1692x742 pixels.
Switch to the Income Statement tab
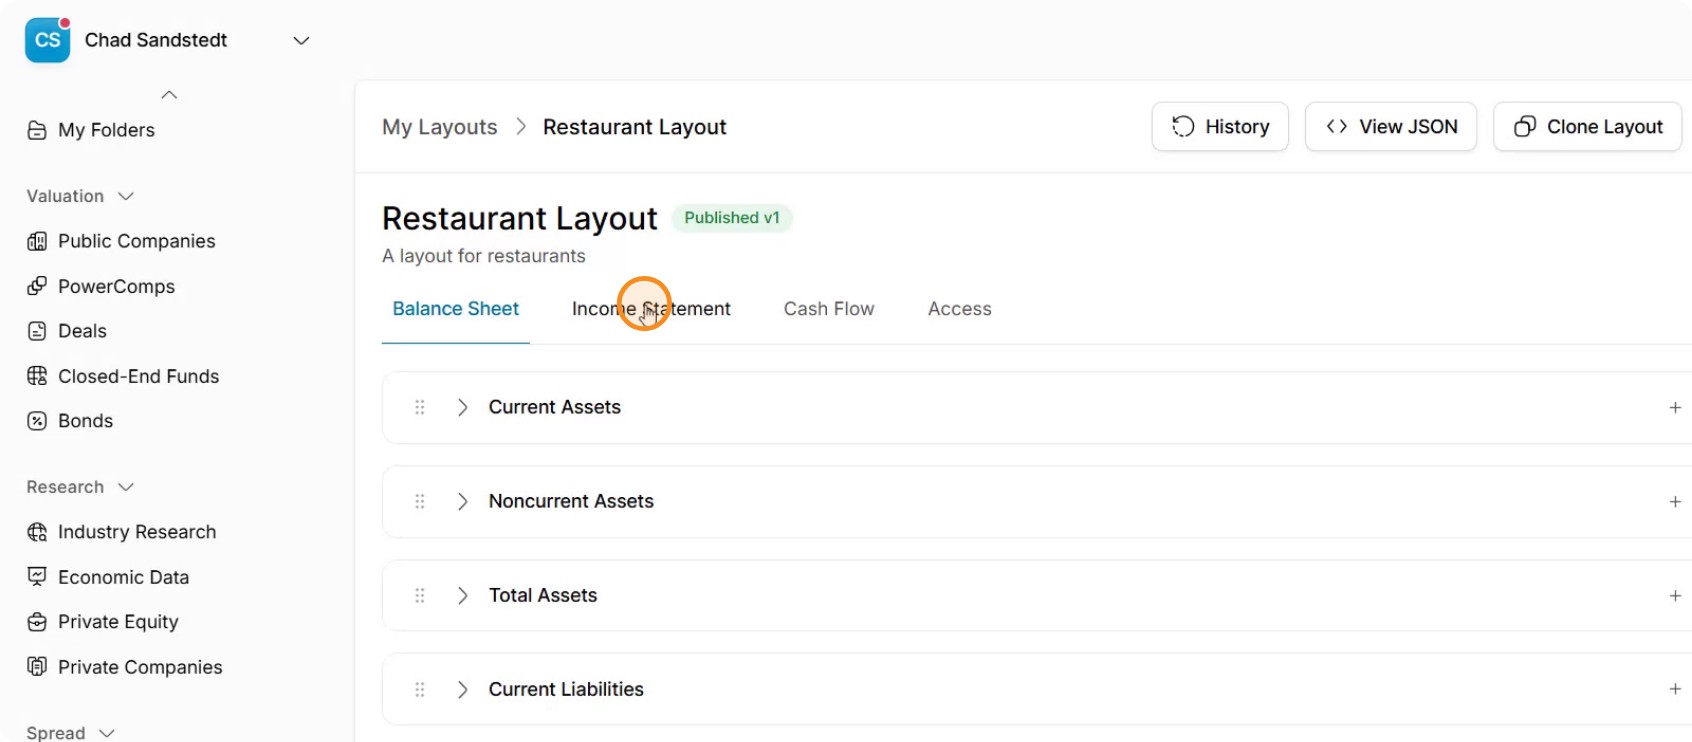(651, 309)
